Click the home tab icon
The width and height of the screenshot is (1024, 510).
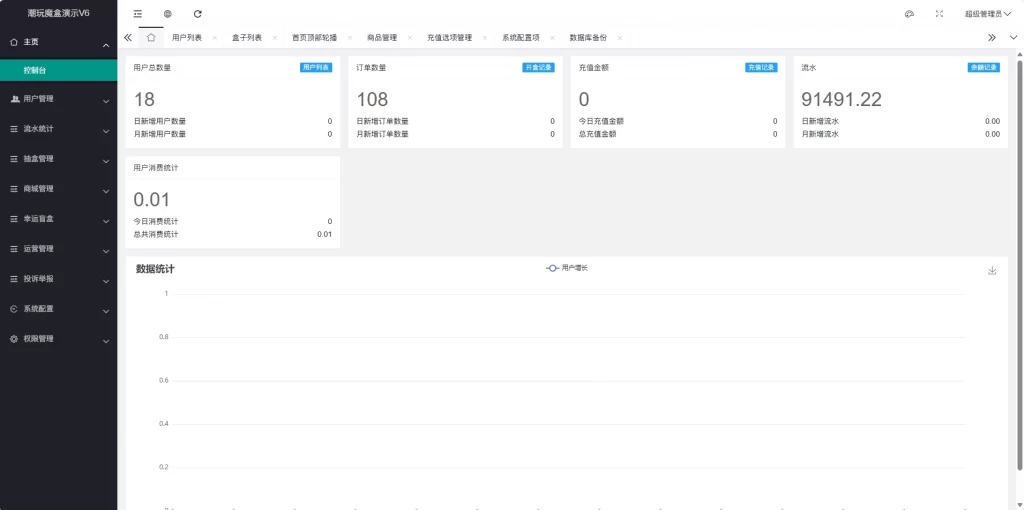point(150,37)
